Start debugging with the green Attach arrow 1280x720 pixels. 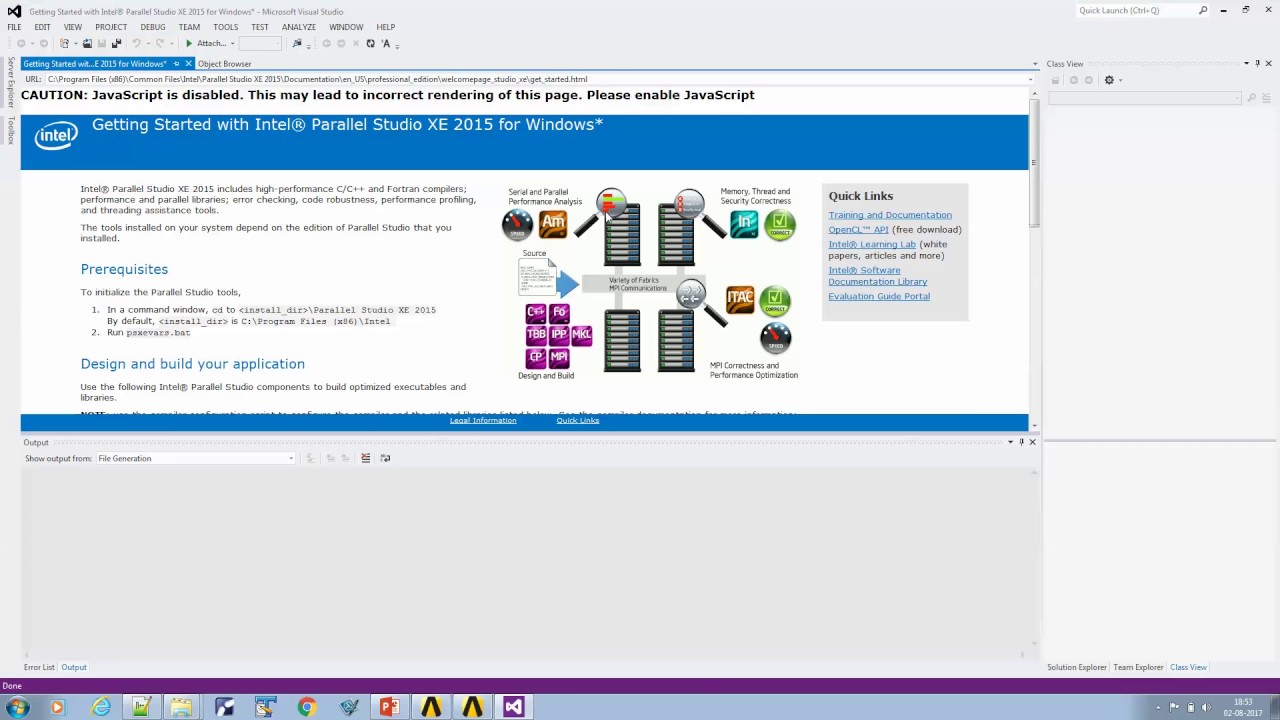(188, 43)
